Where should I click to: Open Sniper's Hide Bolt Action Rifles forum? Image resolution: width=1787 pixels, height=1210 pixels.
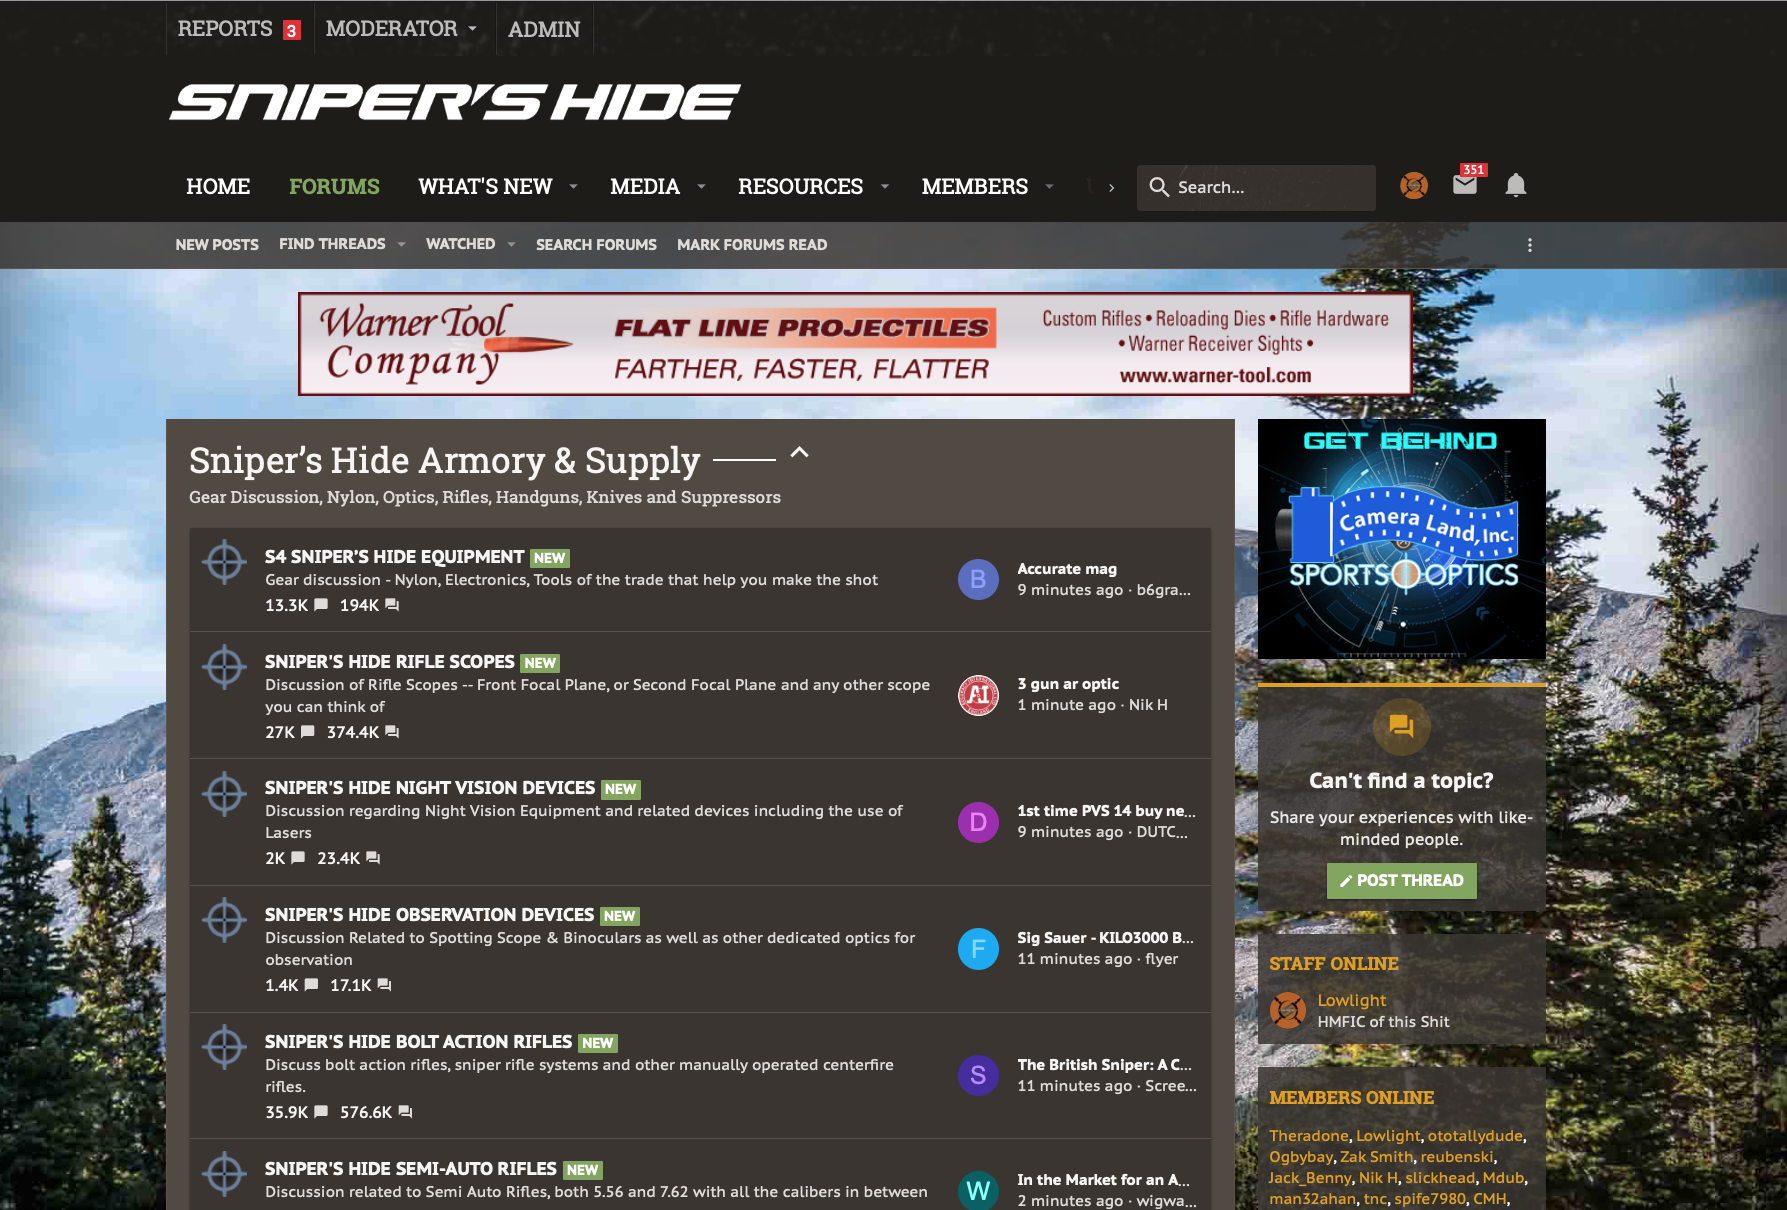point(418,1042)
